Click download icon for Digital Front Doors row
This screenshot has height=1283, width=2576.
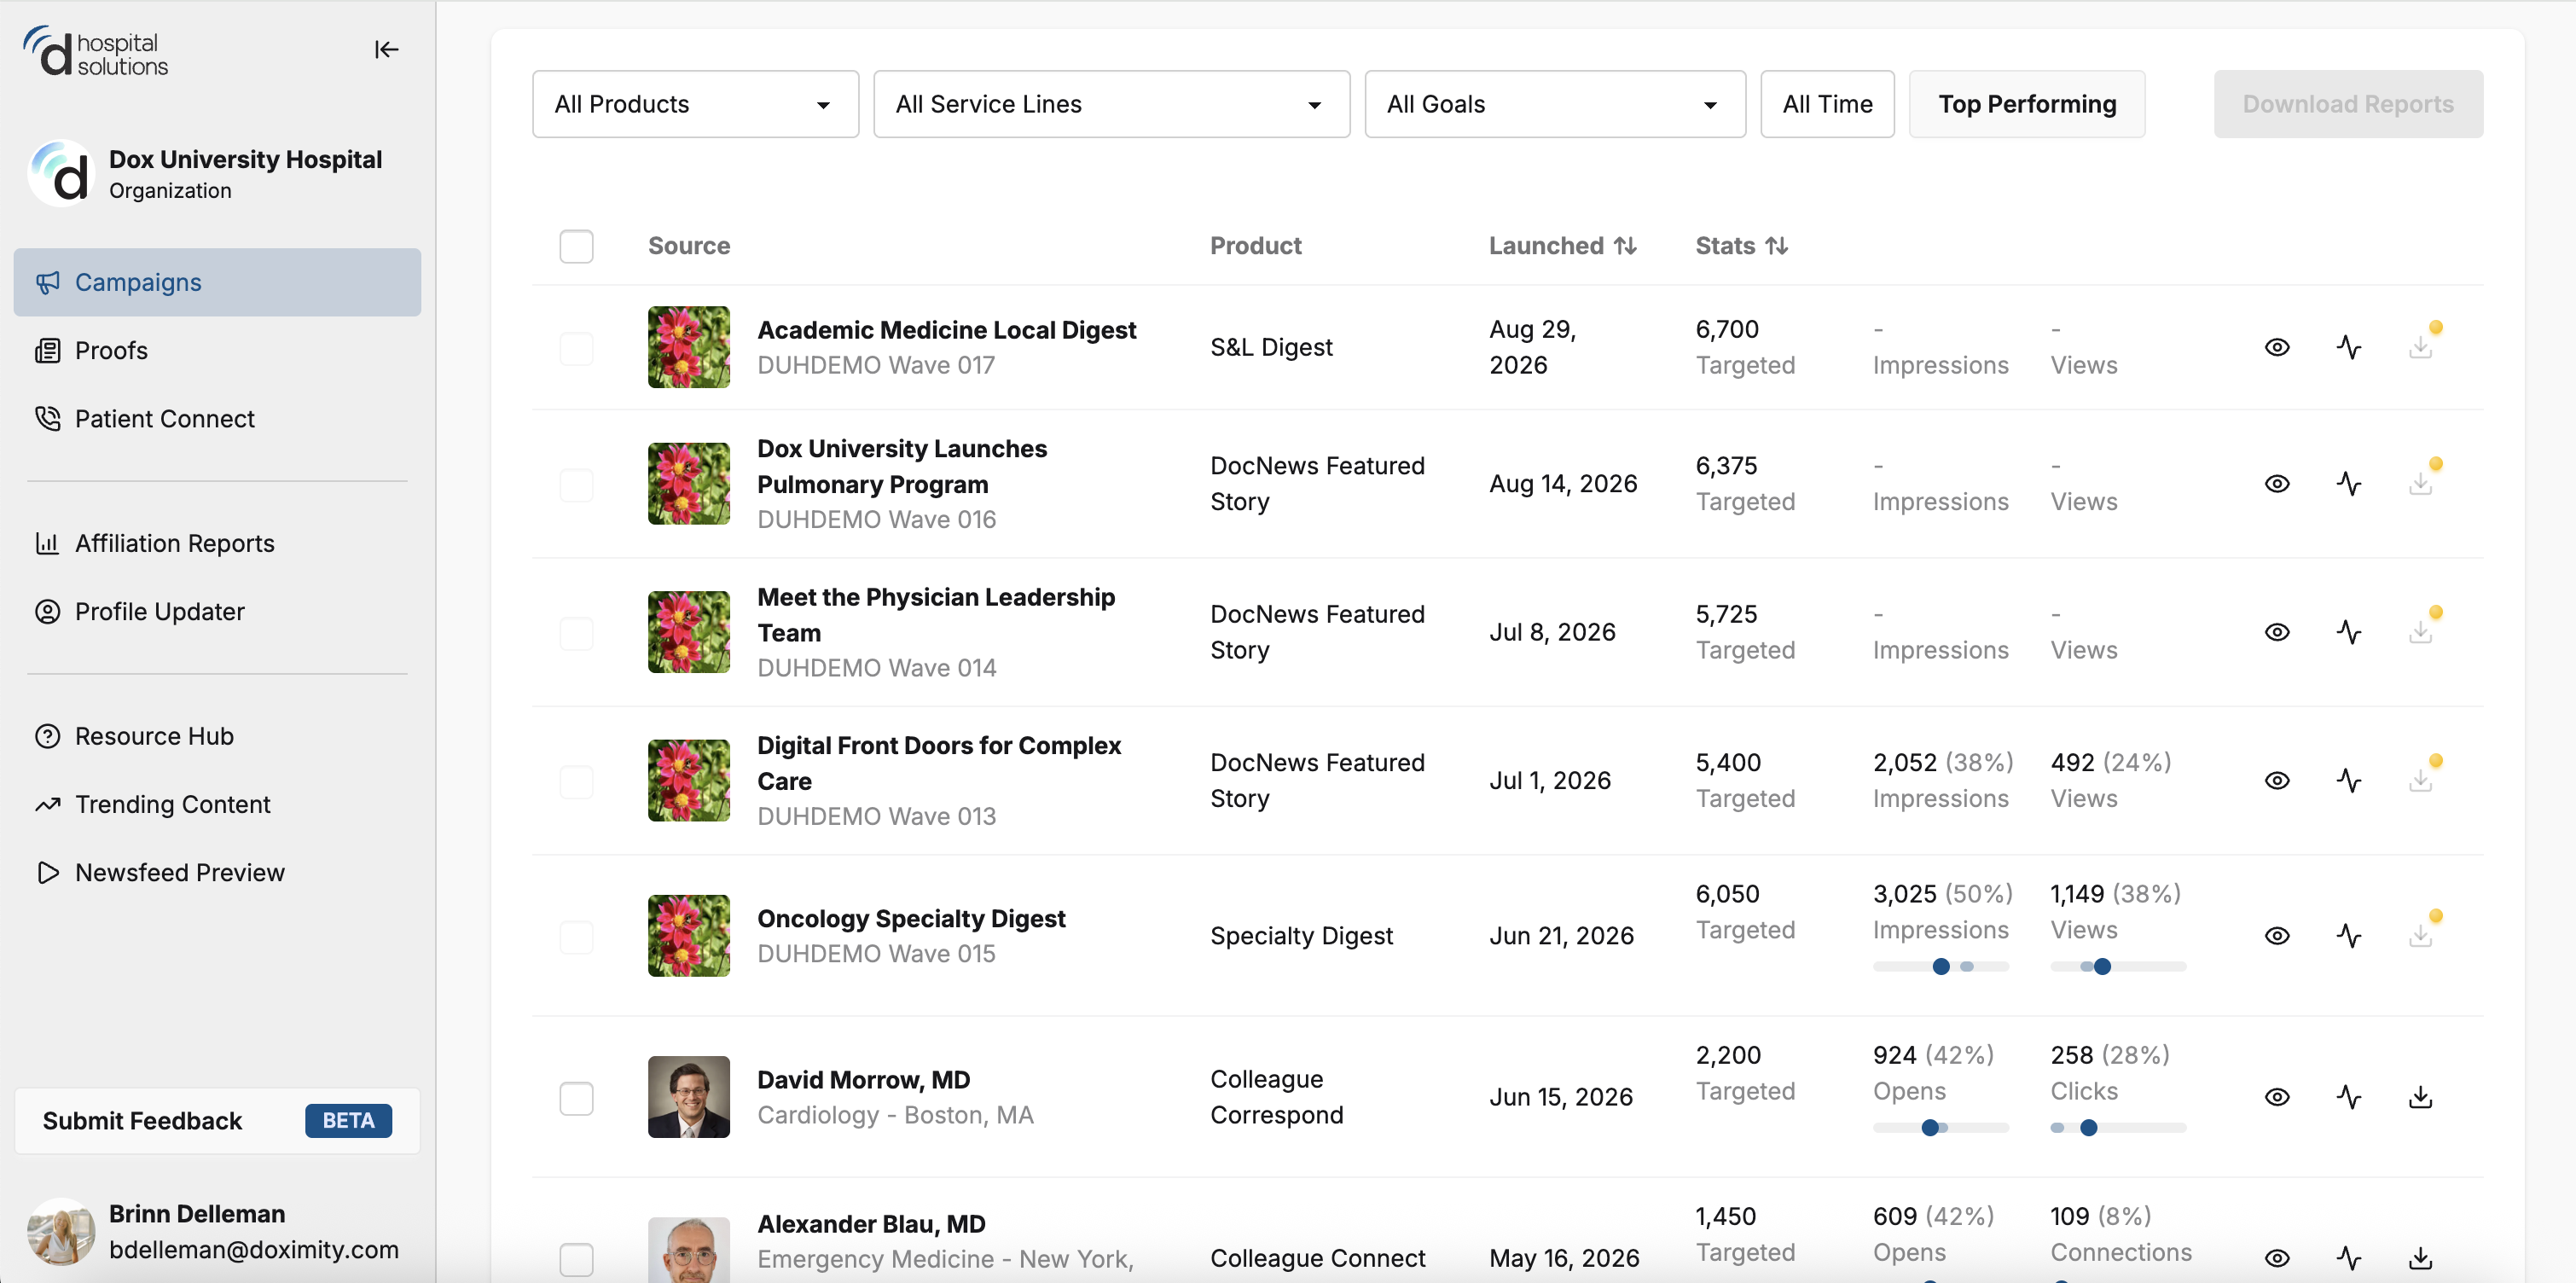[2420, 780]
